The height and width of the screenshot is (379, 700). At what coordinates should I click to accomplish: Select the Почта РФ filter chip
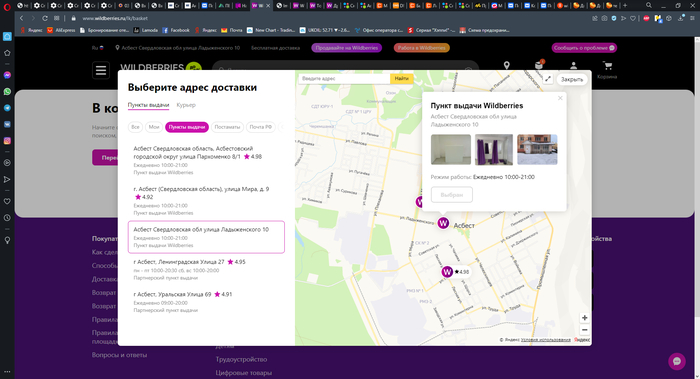260,127
